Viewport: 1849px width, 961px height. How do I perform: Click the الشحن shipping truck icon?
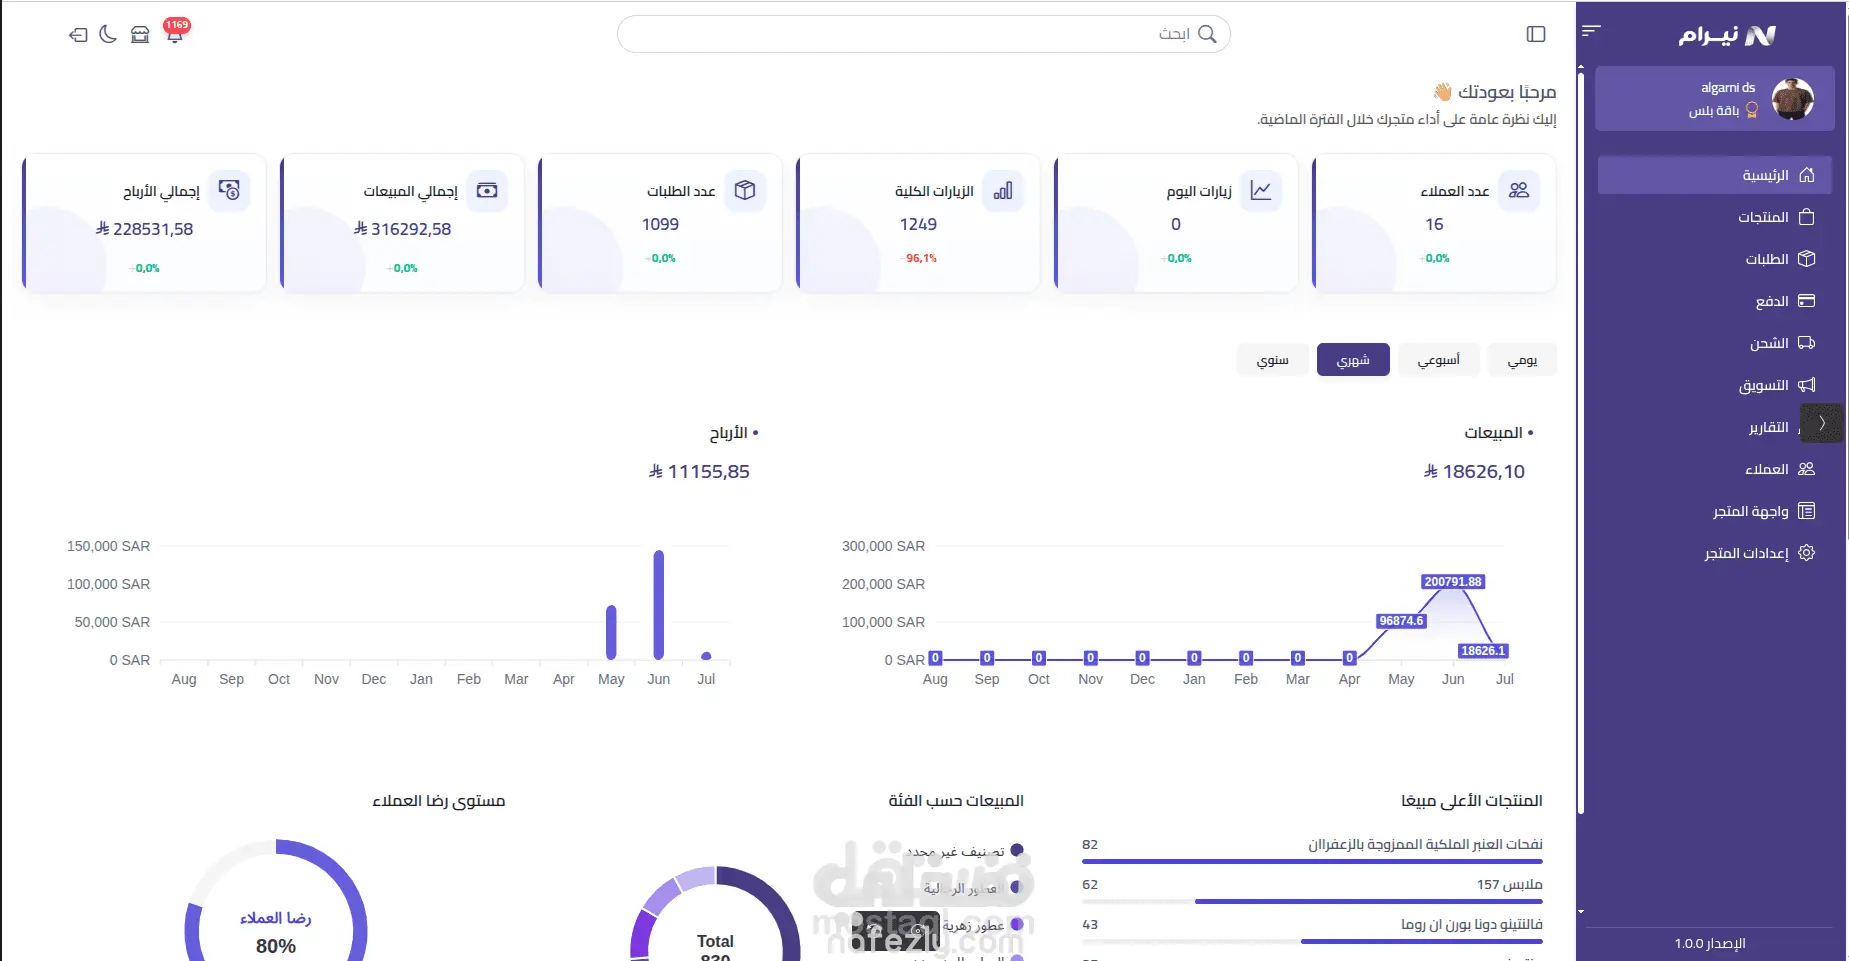(x=1806, y=343)
